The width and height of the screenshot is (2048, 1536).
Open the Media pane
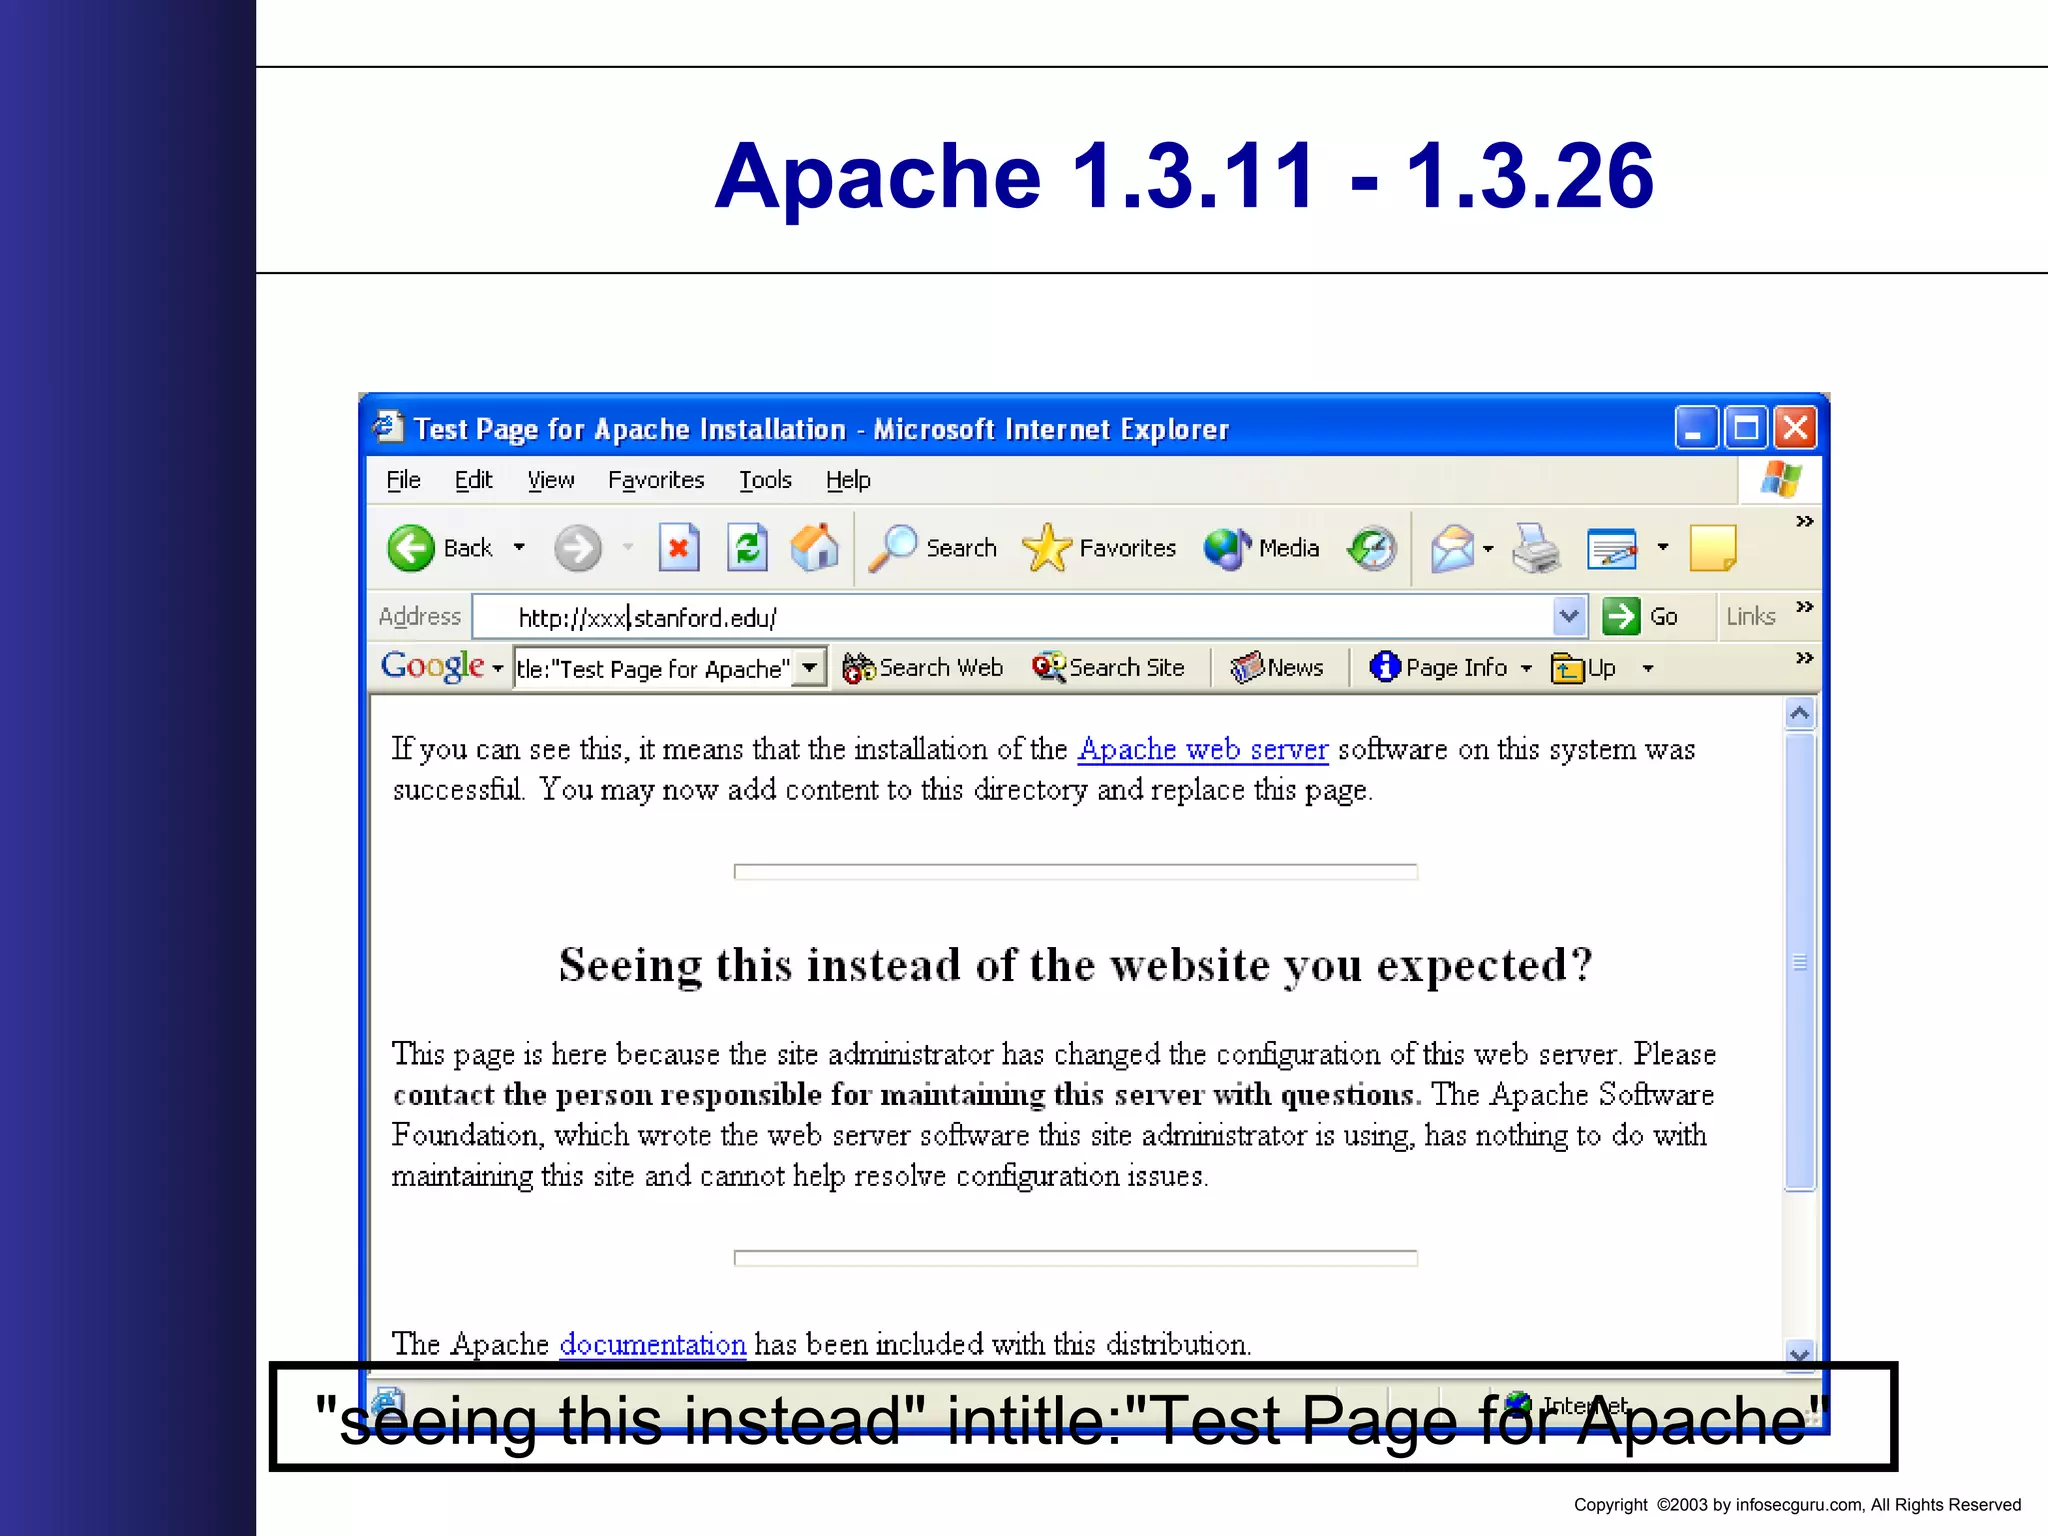[x=1262, y=548]
